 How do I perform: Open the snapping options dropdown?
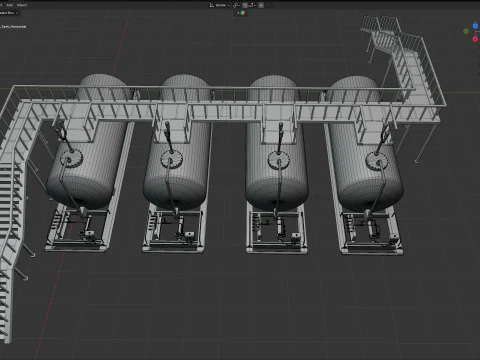coord(252,5)
